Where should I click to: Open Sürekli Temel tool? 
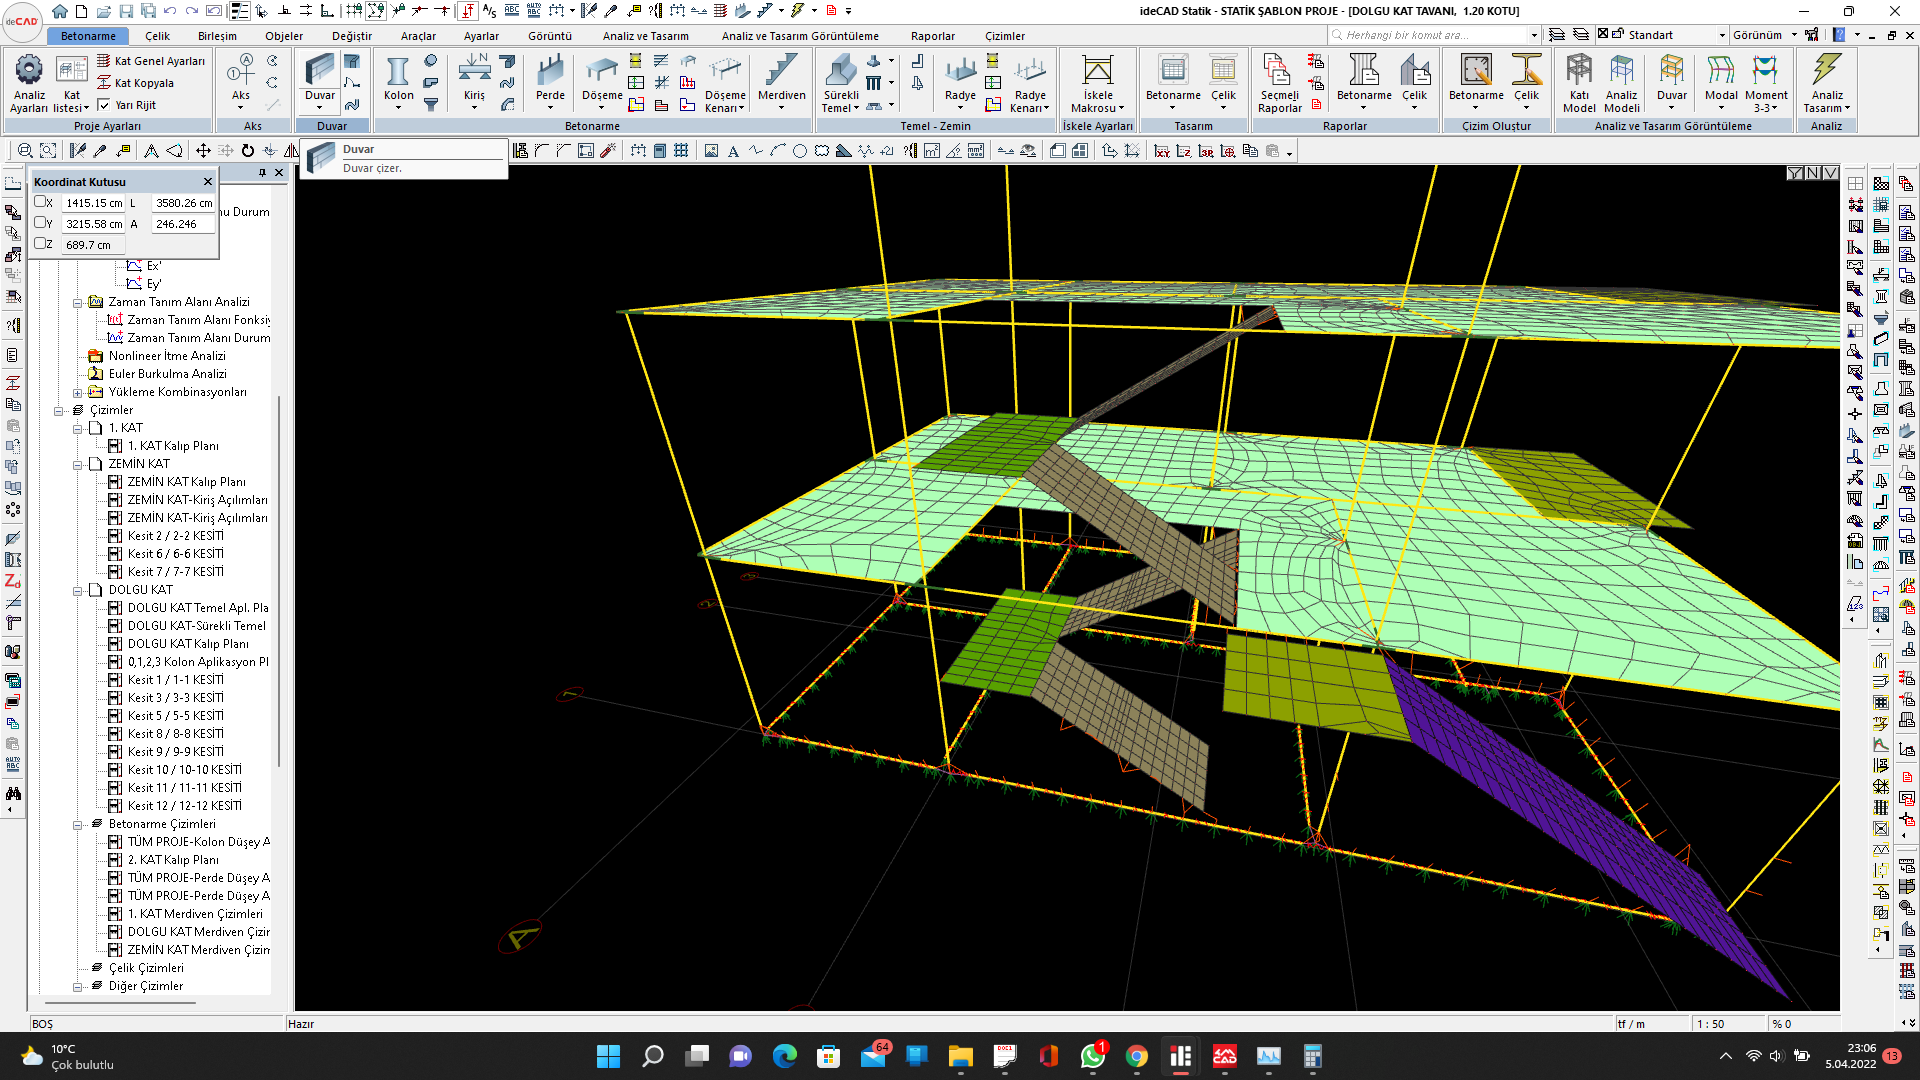point(841,83)
